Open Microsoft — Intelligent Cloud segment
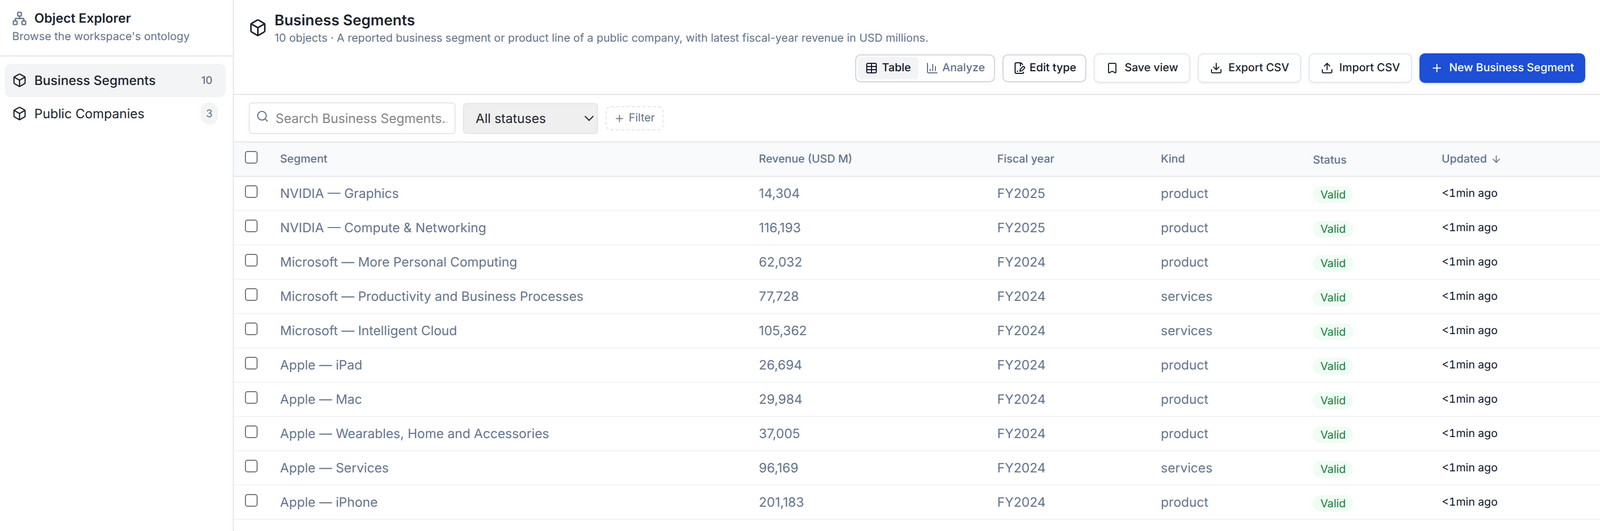Screen dimensions: 1600x531 click(x=368, y=331)
